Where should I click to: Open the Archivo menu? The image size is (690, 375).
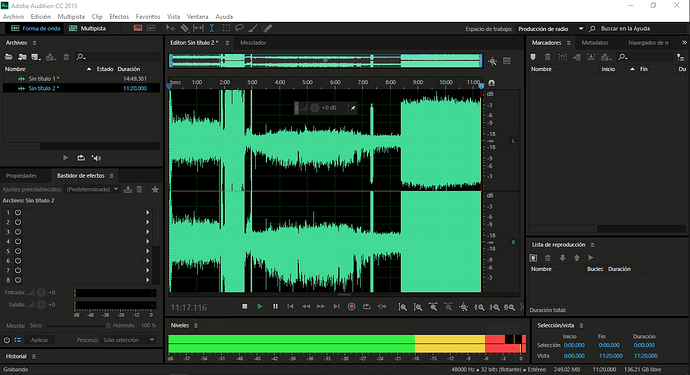pyautogui.click(x=13, y=16)
